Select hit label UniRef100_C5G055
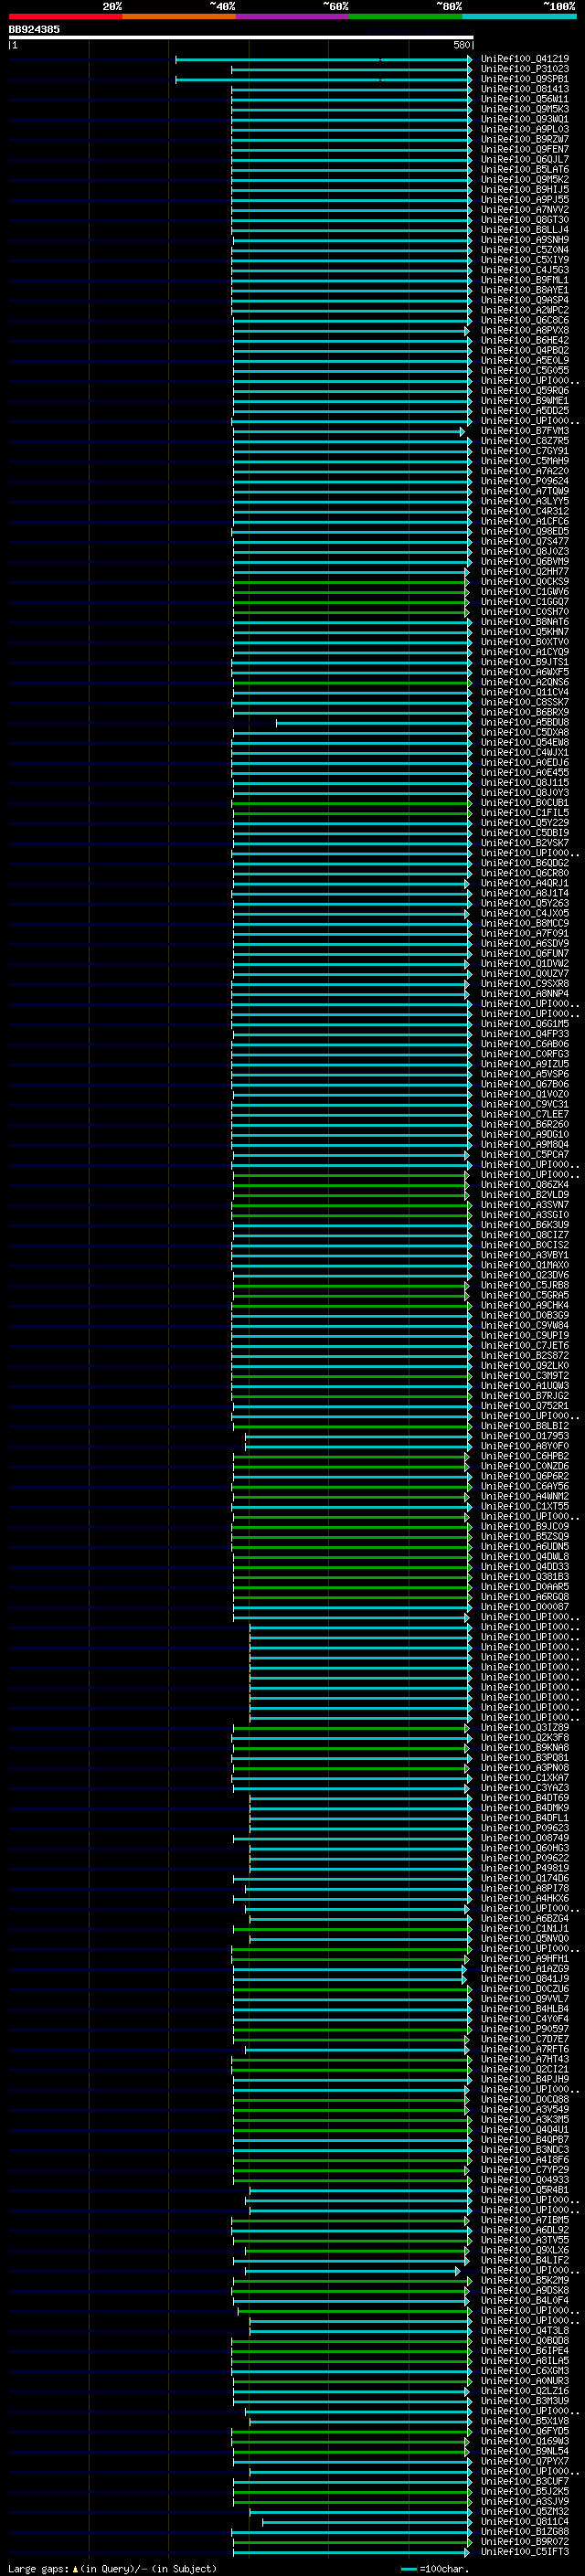 pos(524,370)
